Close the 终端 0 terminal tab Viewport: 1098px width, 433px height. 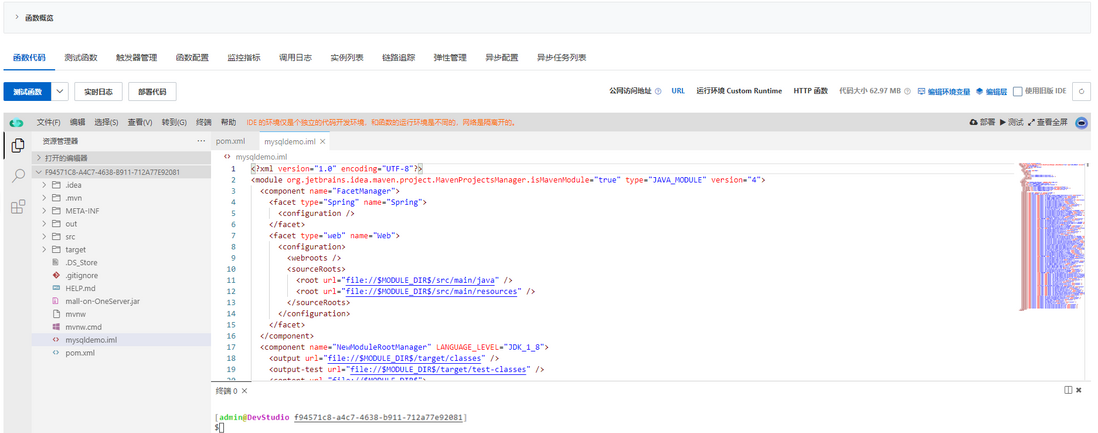click(245, 390)
